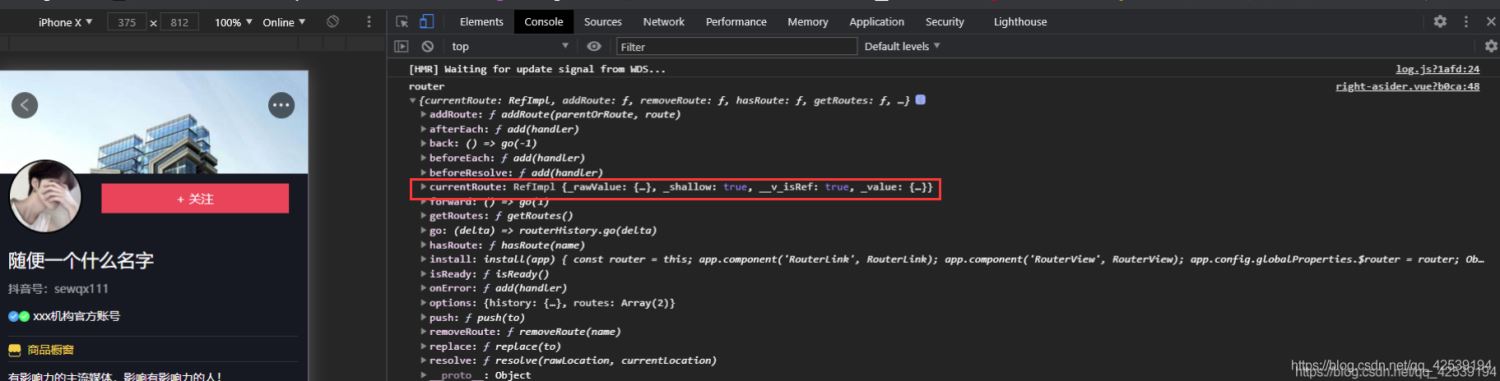Focus the console Filter input

tap(736, 46)
